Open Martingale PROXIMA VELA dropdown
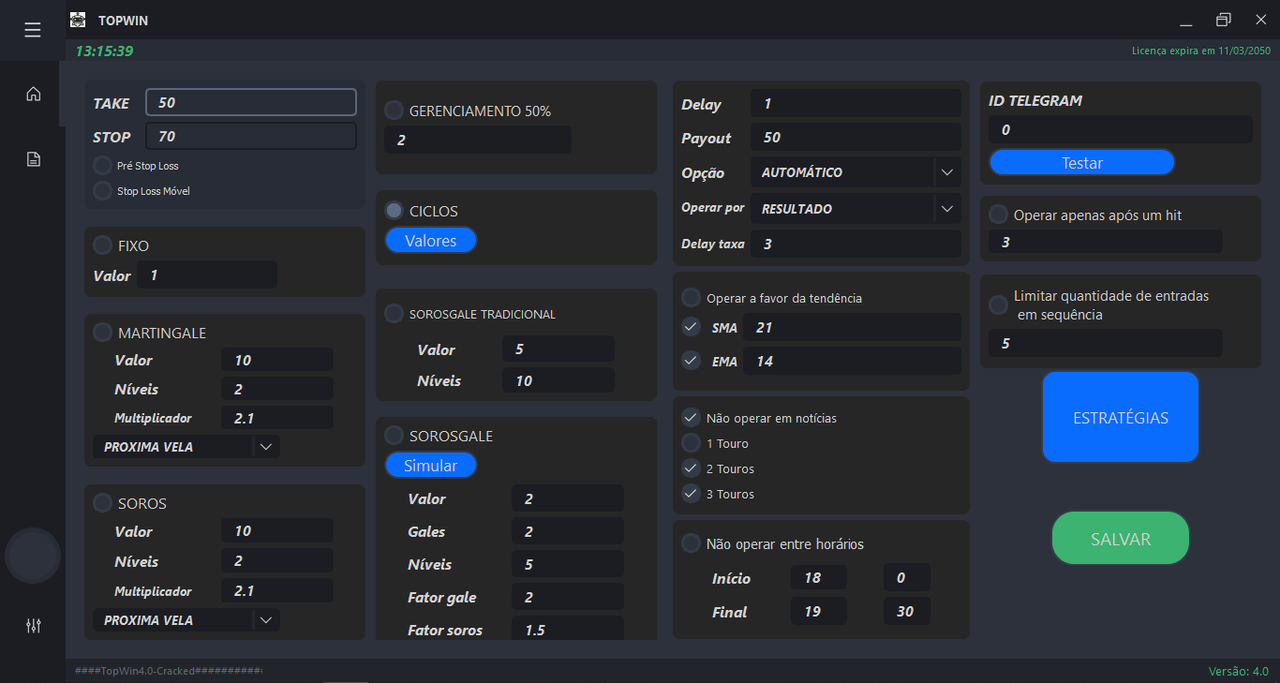 click(x=266, y=447)
